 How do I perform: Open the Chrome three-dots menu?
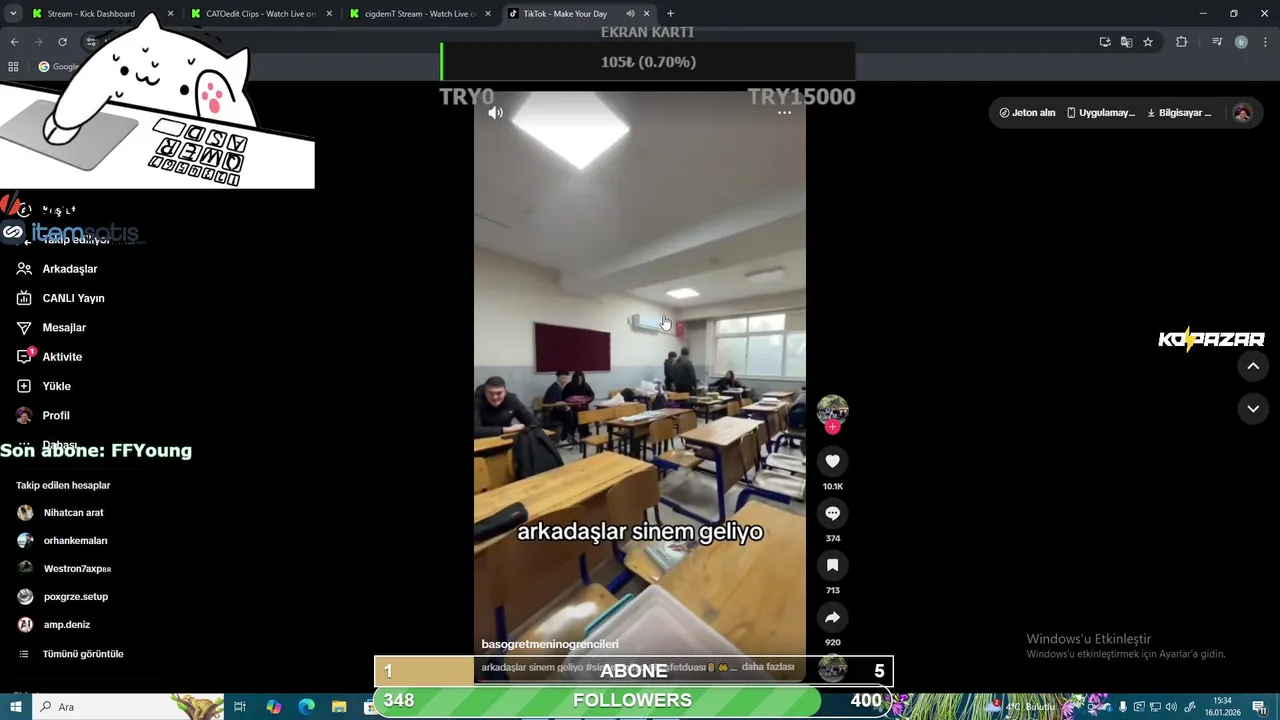point(1264,42)
